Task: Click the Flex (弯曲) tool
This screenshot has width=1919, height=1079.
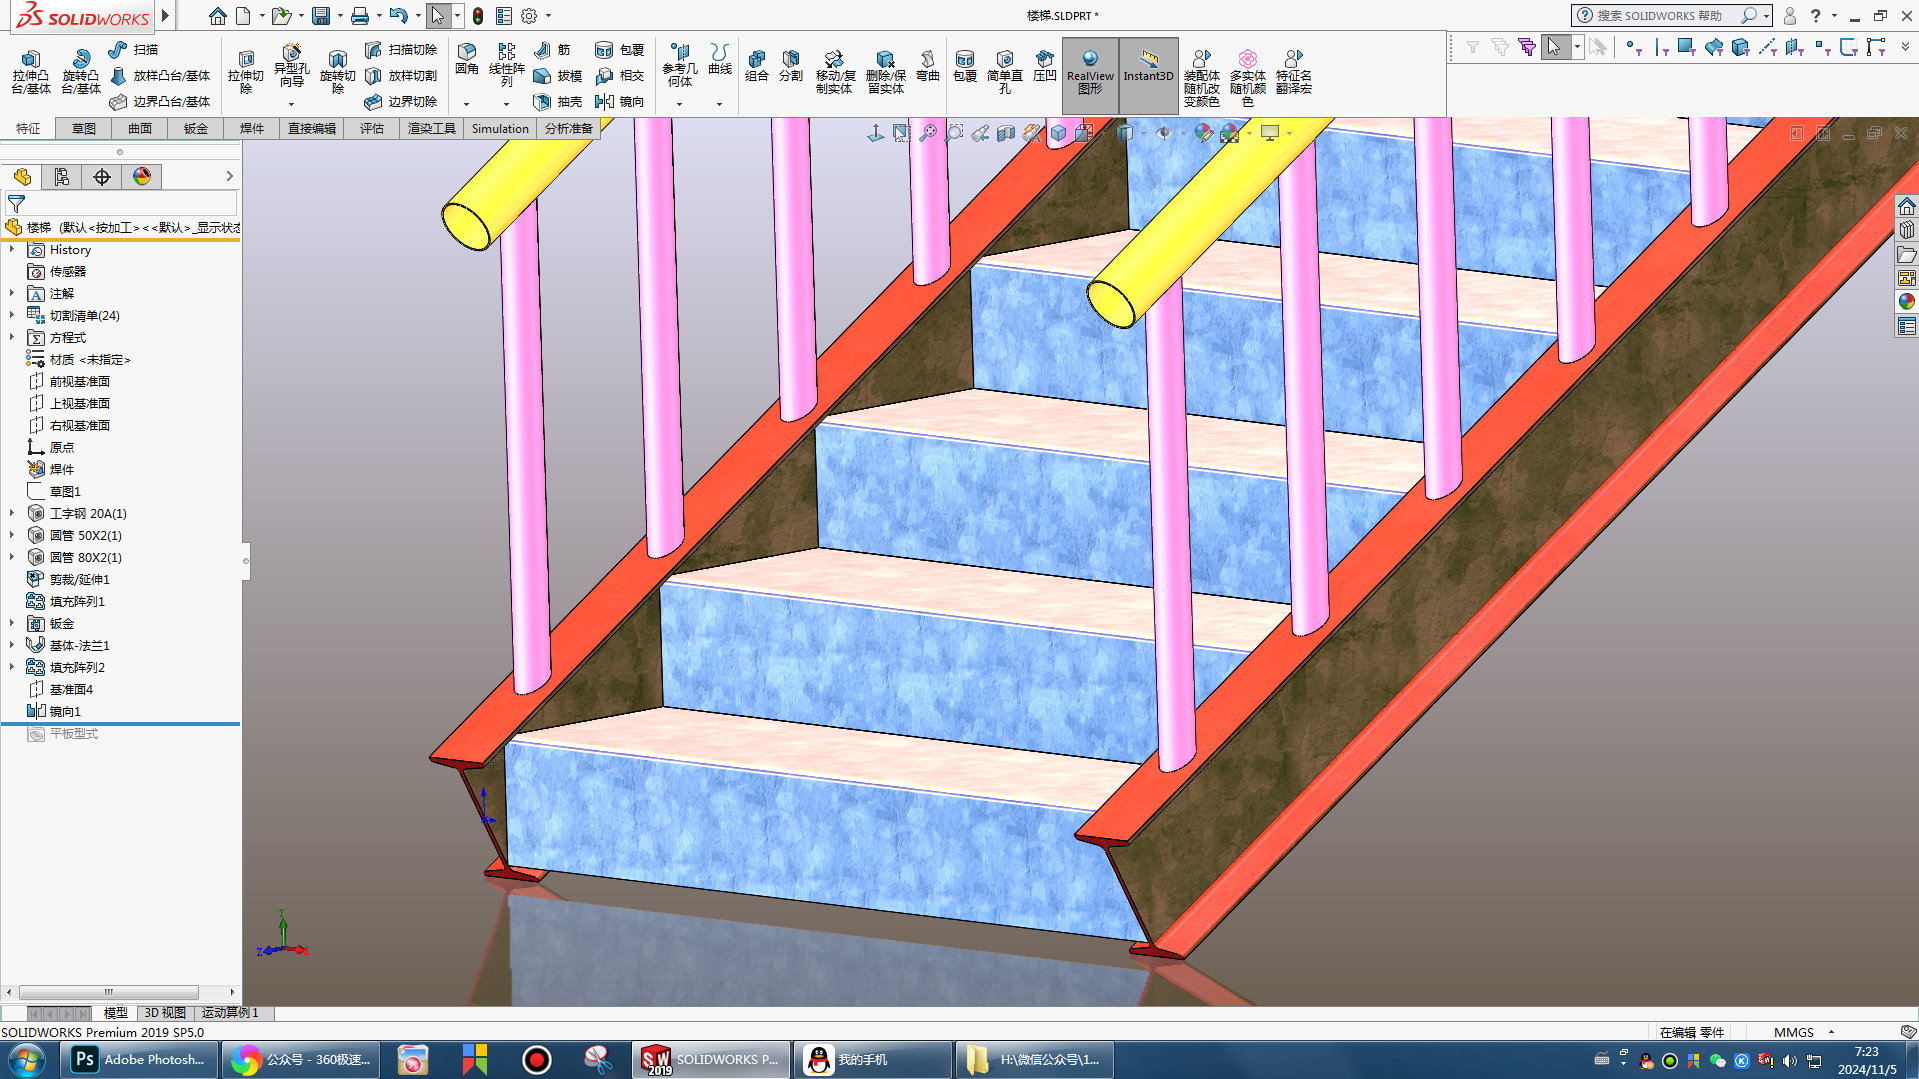Action: tap(928, 66)
